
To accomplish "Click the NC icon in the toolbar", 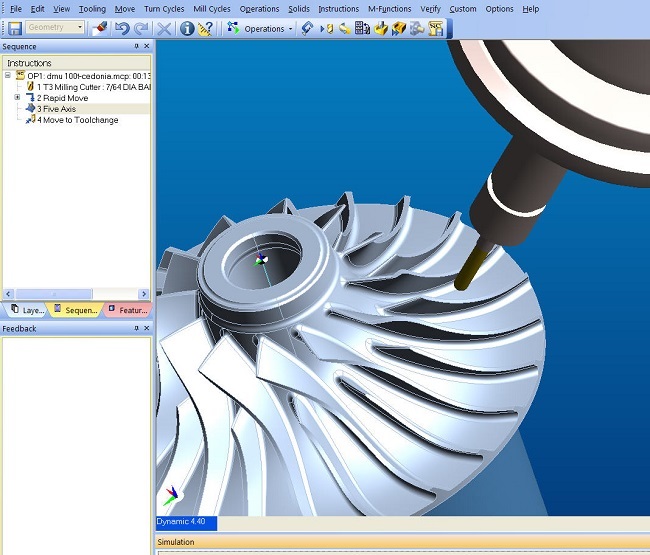I will point(436,28).
